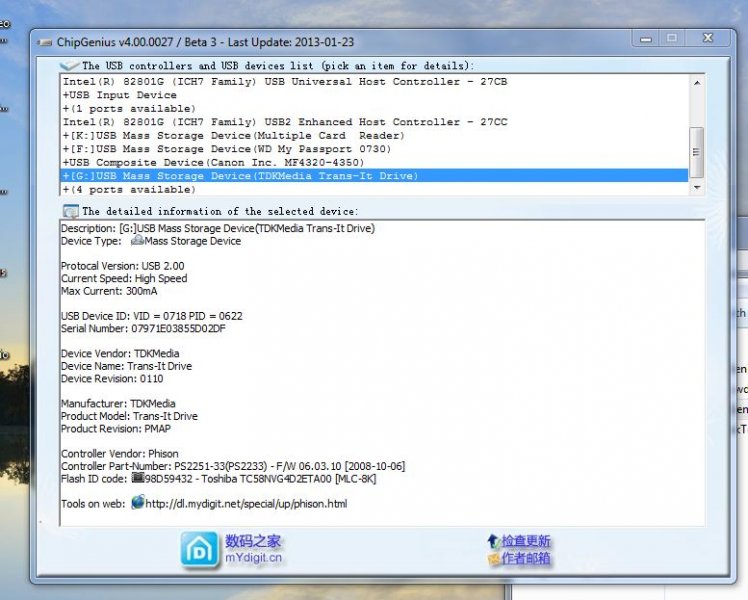Select the [K:] Multiple Card Reader row
The width and height of the screenshot is (748, 600).
(x=374, y=135)
